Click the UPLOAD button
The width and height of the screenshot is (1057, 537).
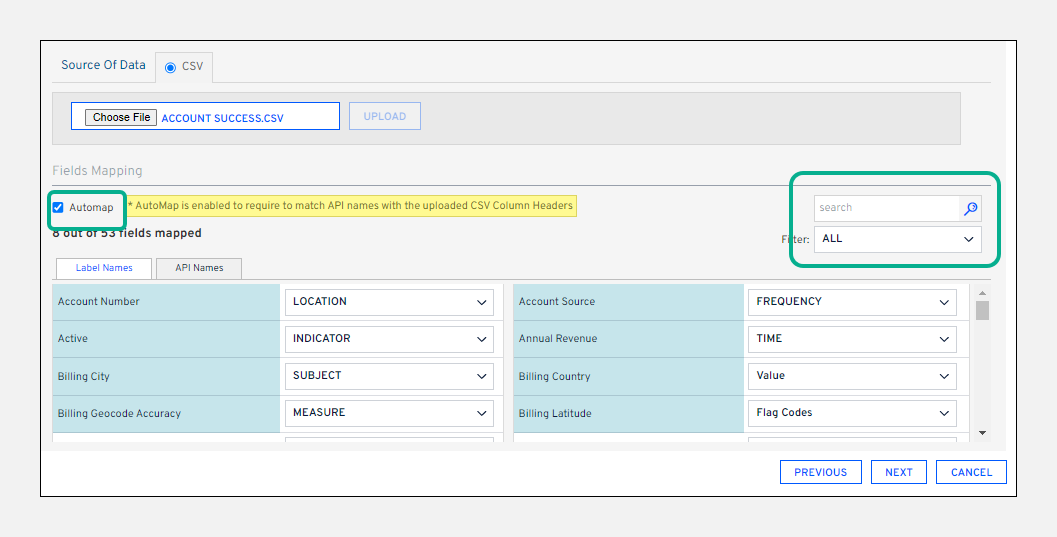(385, 117)
